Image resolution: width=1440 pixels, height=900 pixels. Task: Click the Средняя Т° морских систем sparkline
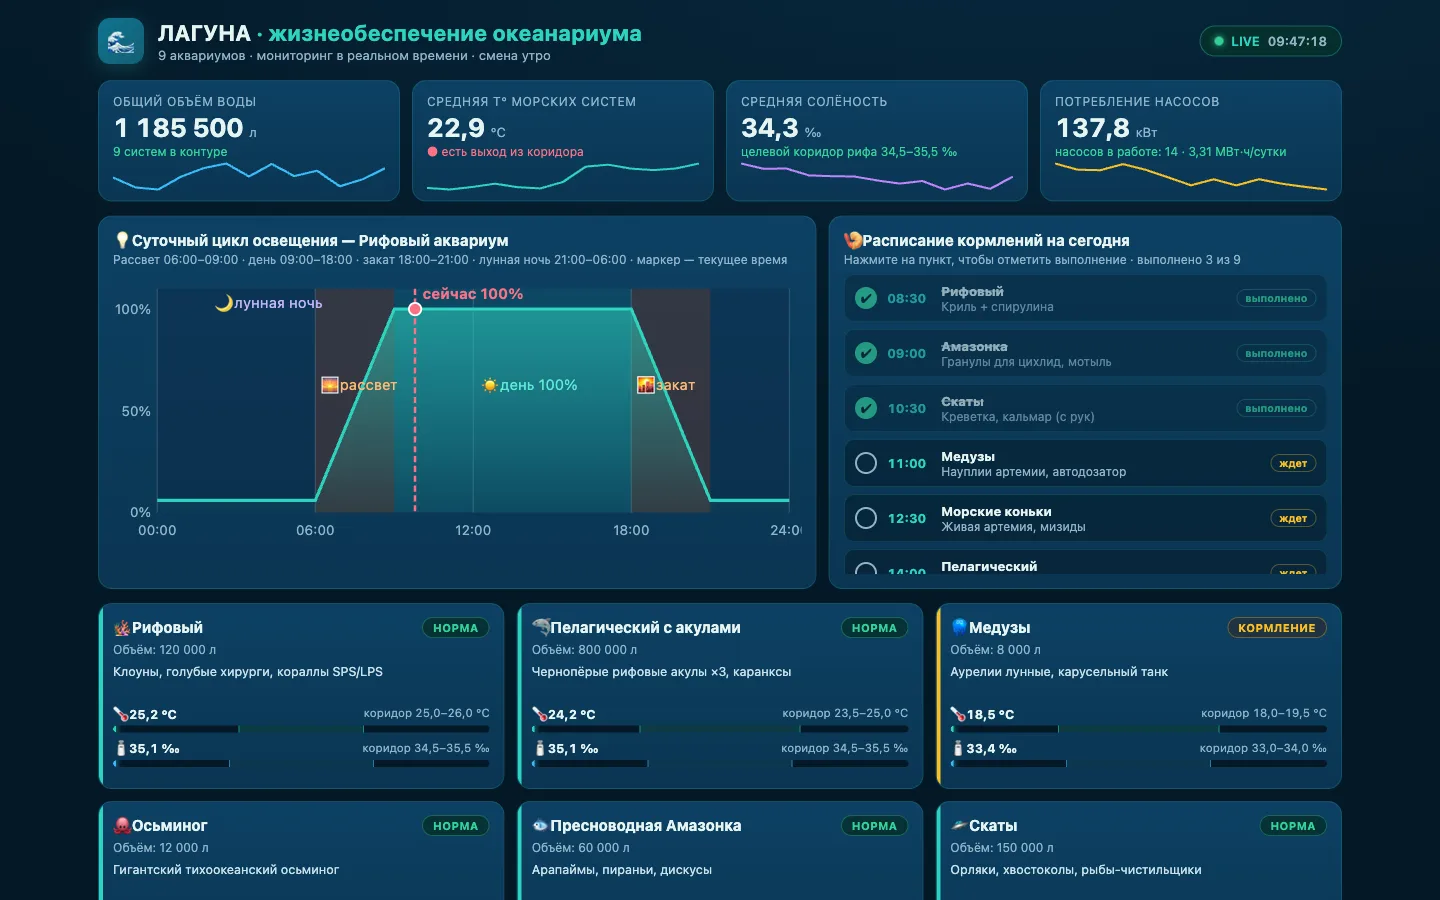[x=563, y=175]
